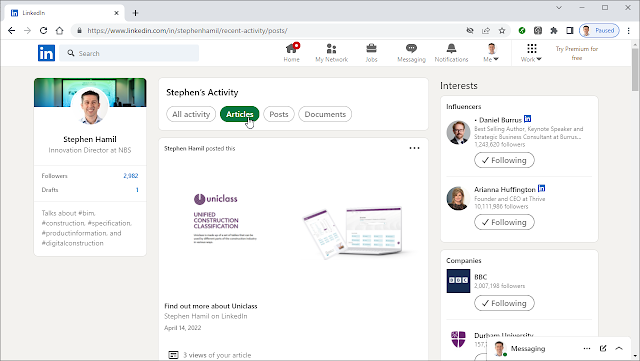This screenshot has height=361, width=640.
Task: Reload the page
Action: [x=43, y=31]
